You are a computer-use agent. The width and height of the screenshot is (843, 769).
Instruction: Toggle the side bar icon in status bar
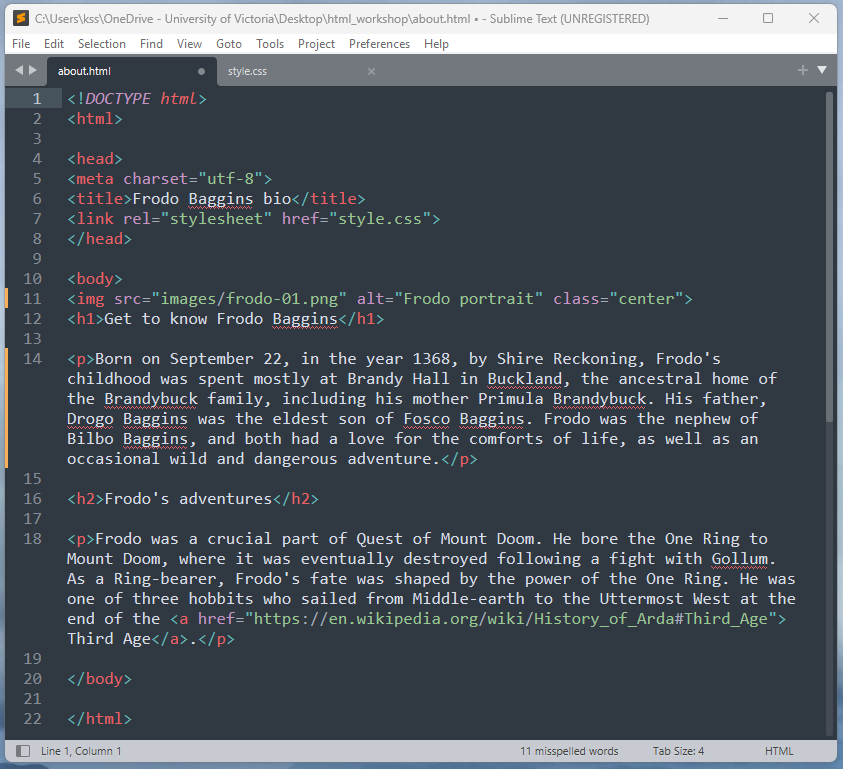point(23,751)
